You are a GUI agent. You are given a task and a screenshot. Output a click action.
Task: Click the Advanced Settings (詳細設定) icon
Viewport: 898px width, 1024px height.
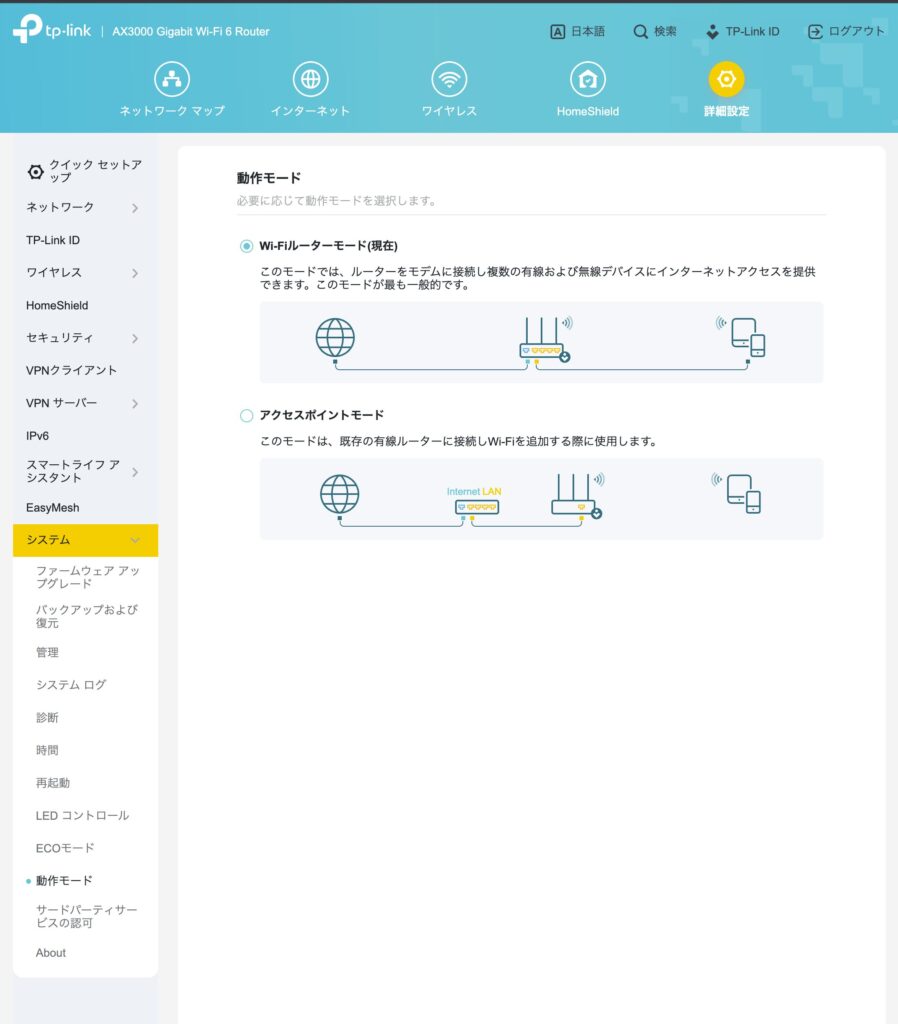[x=726, y=80]
